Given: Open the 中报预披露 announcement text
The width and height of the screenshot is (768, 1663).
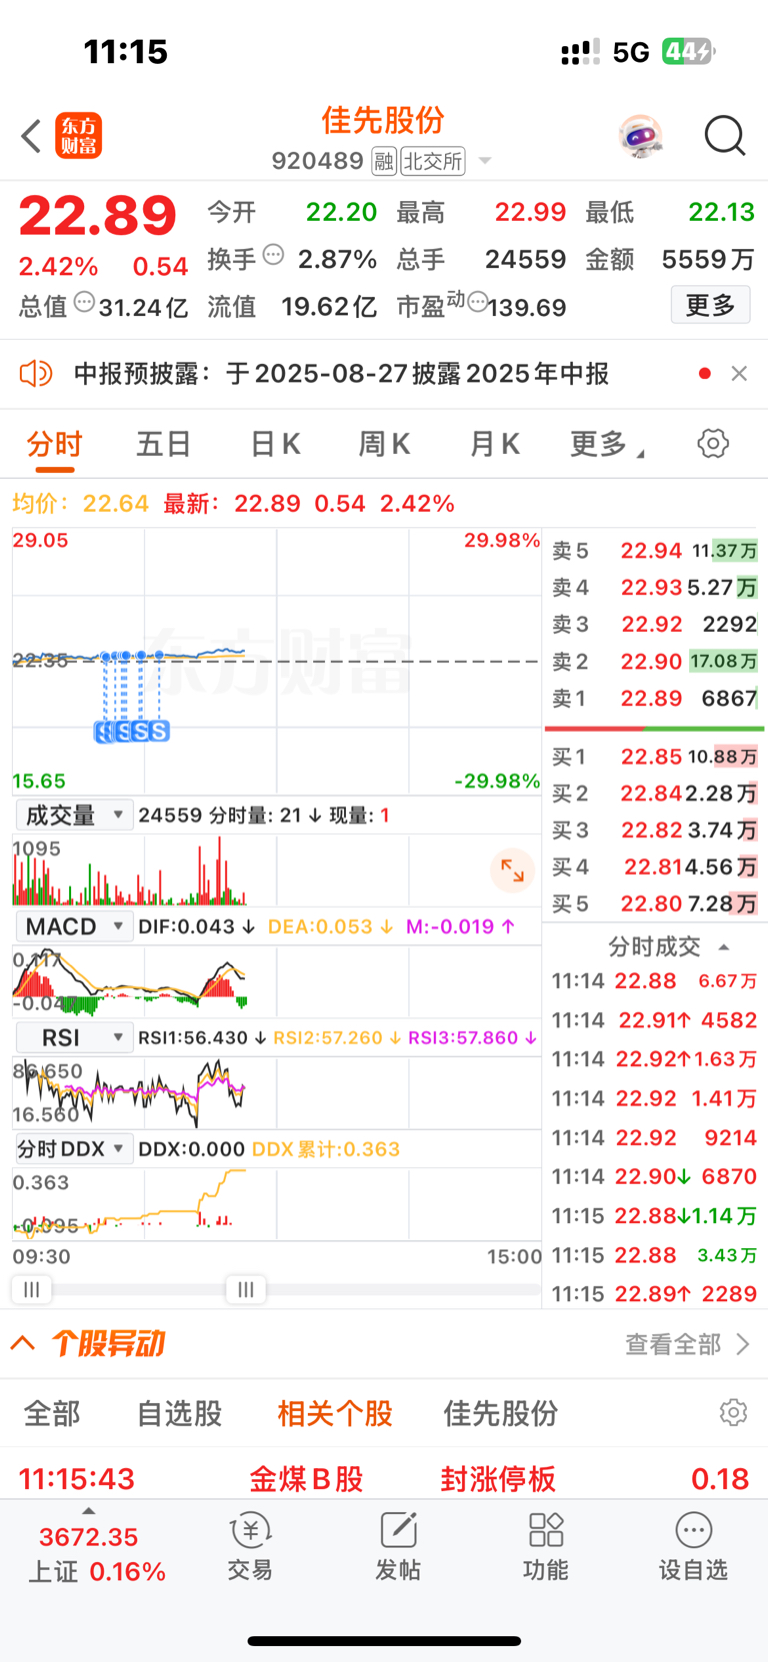Looking at the screenshot, I should tap(341, 374).
